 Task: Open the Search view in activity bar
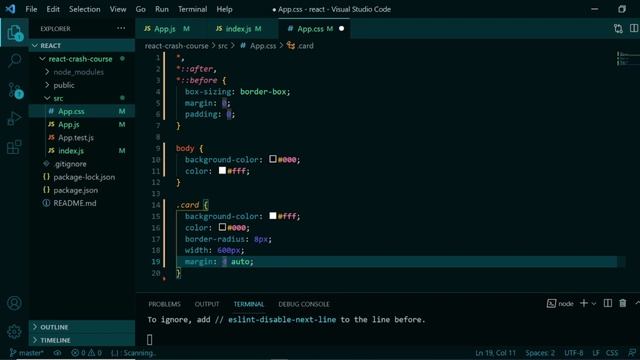pyautogui.click(x=15, y=61)
